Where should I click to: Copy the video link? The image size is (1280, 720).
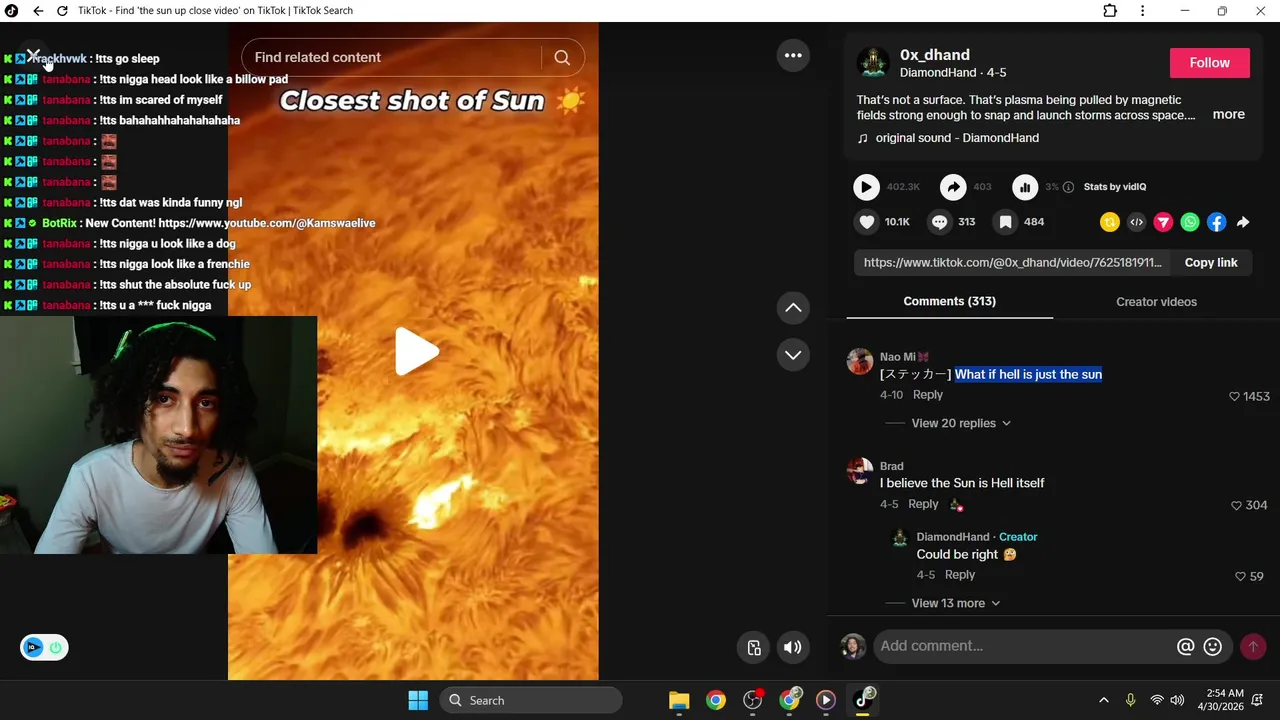click(x=1211, y=263)
